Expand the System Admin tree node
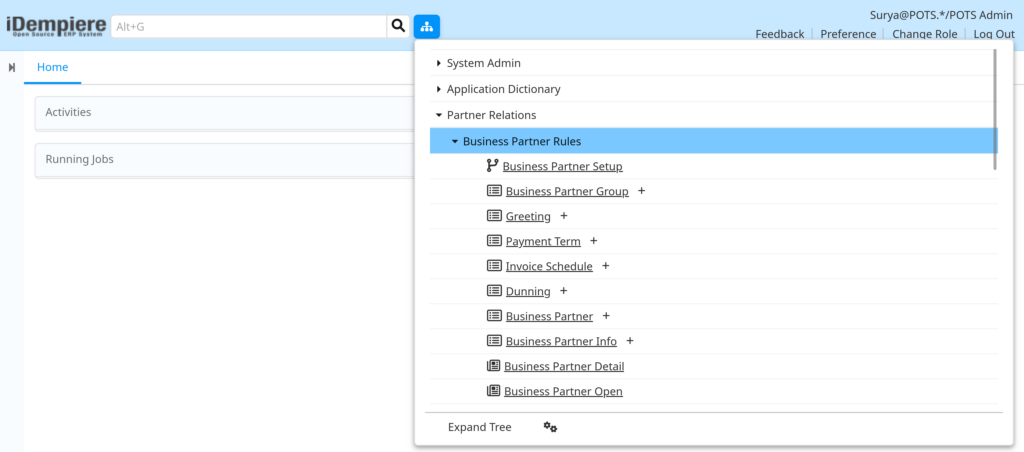 (439, 63)
